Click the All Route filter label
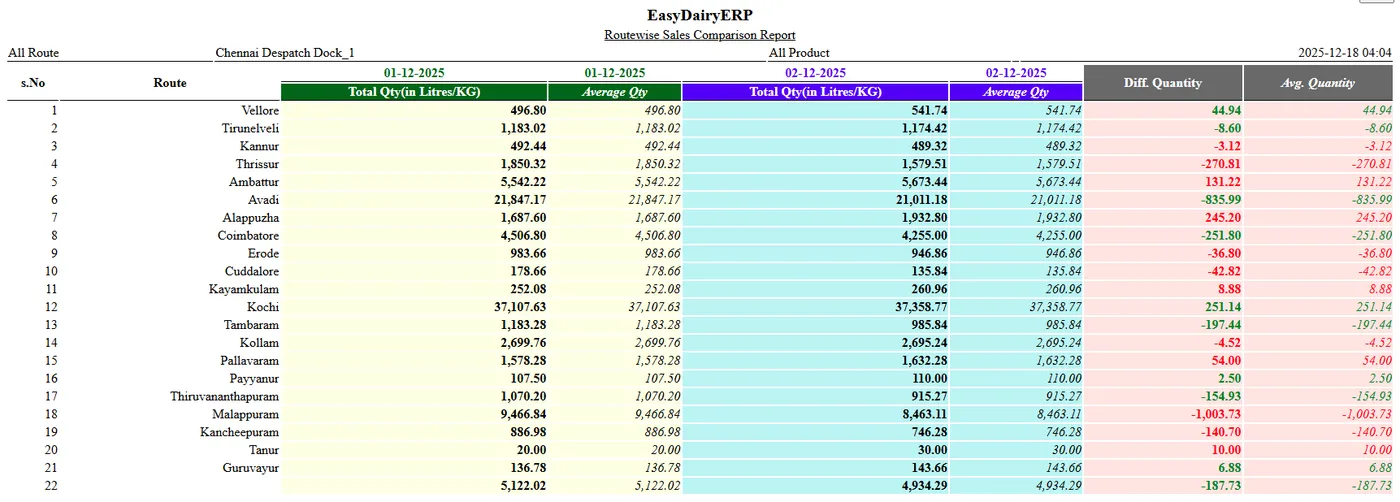 [x=33, y=53]
